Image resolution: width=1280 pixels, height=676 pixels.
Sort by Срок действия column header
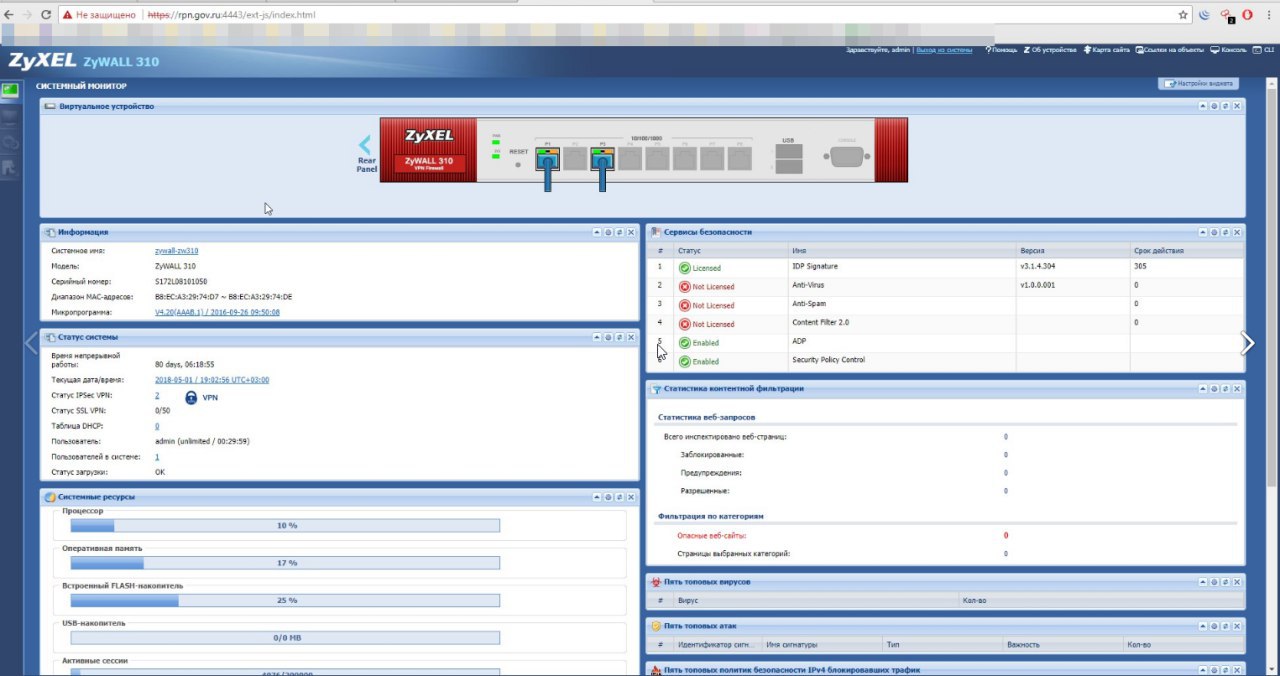point(1187,250)
